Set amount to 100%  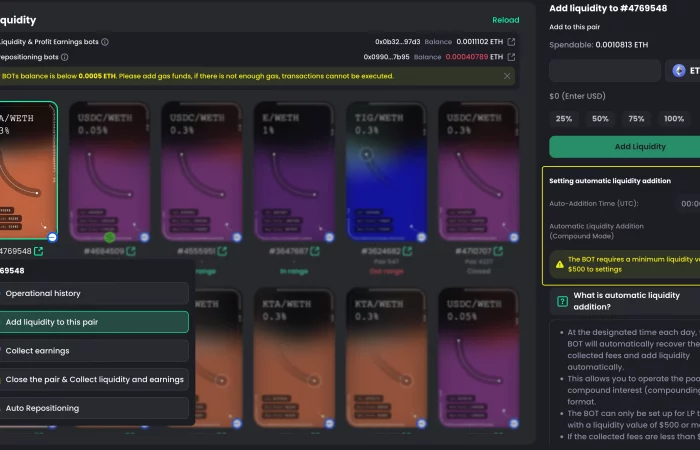pos(674,119)
